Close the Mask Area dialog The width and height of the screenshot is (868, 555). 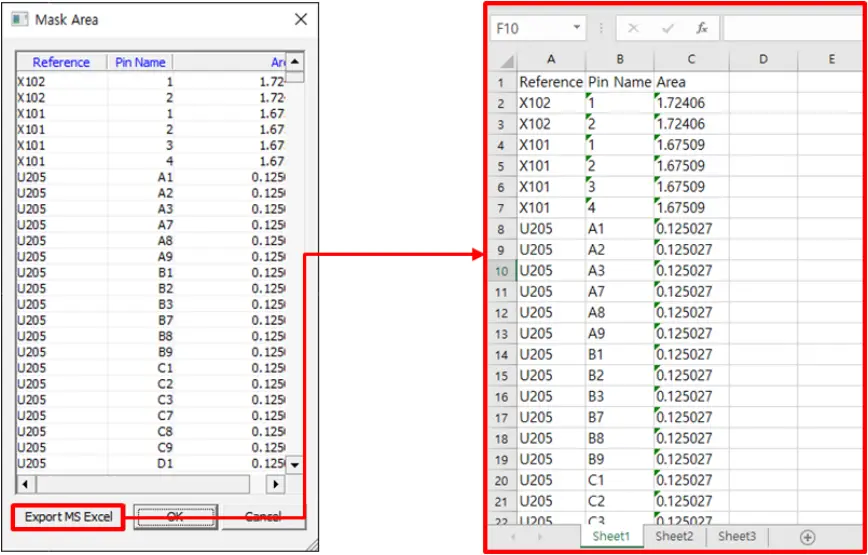[x=301, y=20]
